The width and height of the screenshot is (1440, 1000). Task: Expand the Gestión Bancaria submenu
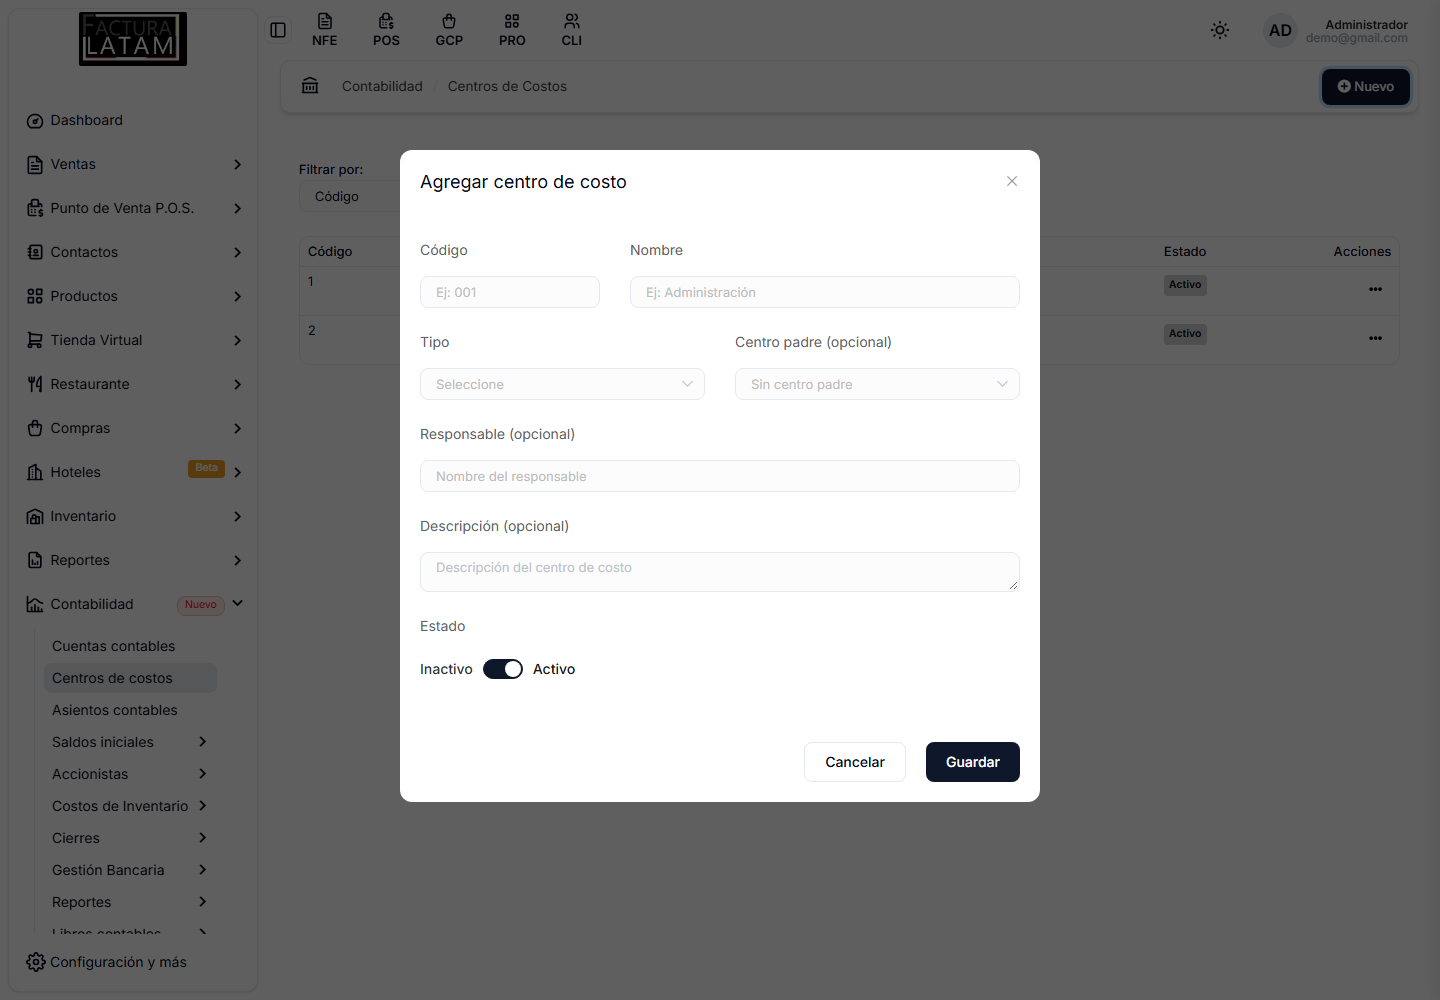click(x=202, y=870)
